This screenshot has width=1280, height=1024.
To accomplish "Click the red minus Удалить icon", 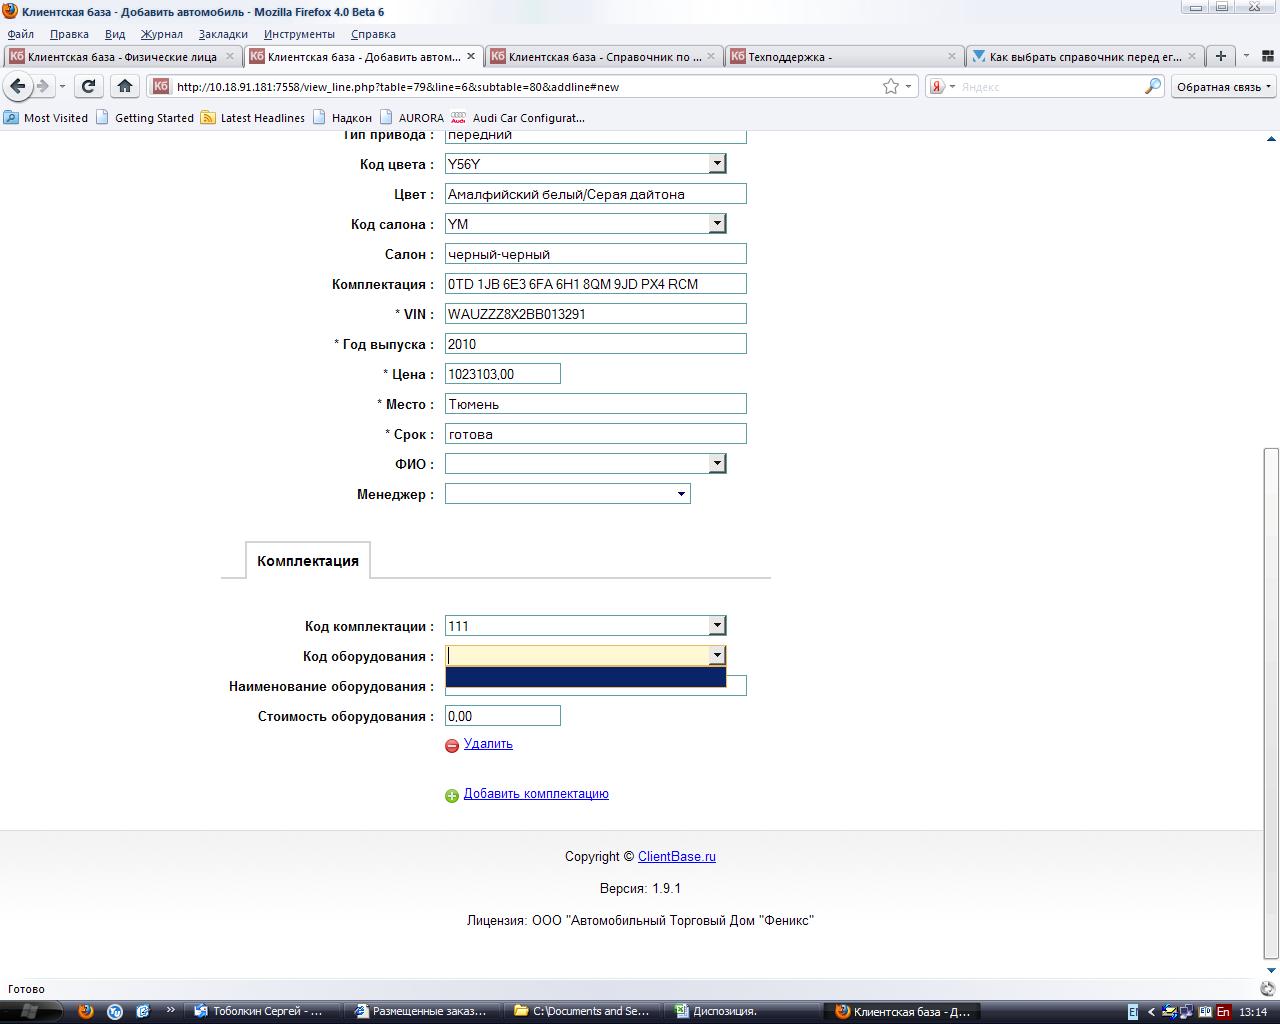I will [452, 745].
